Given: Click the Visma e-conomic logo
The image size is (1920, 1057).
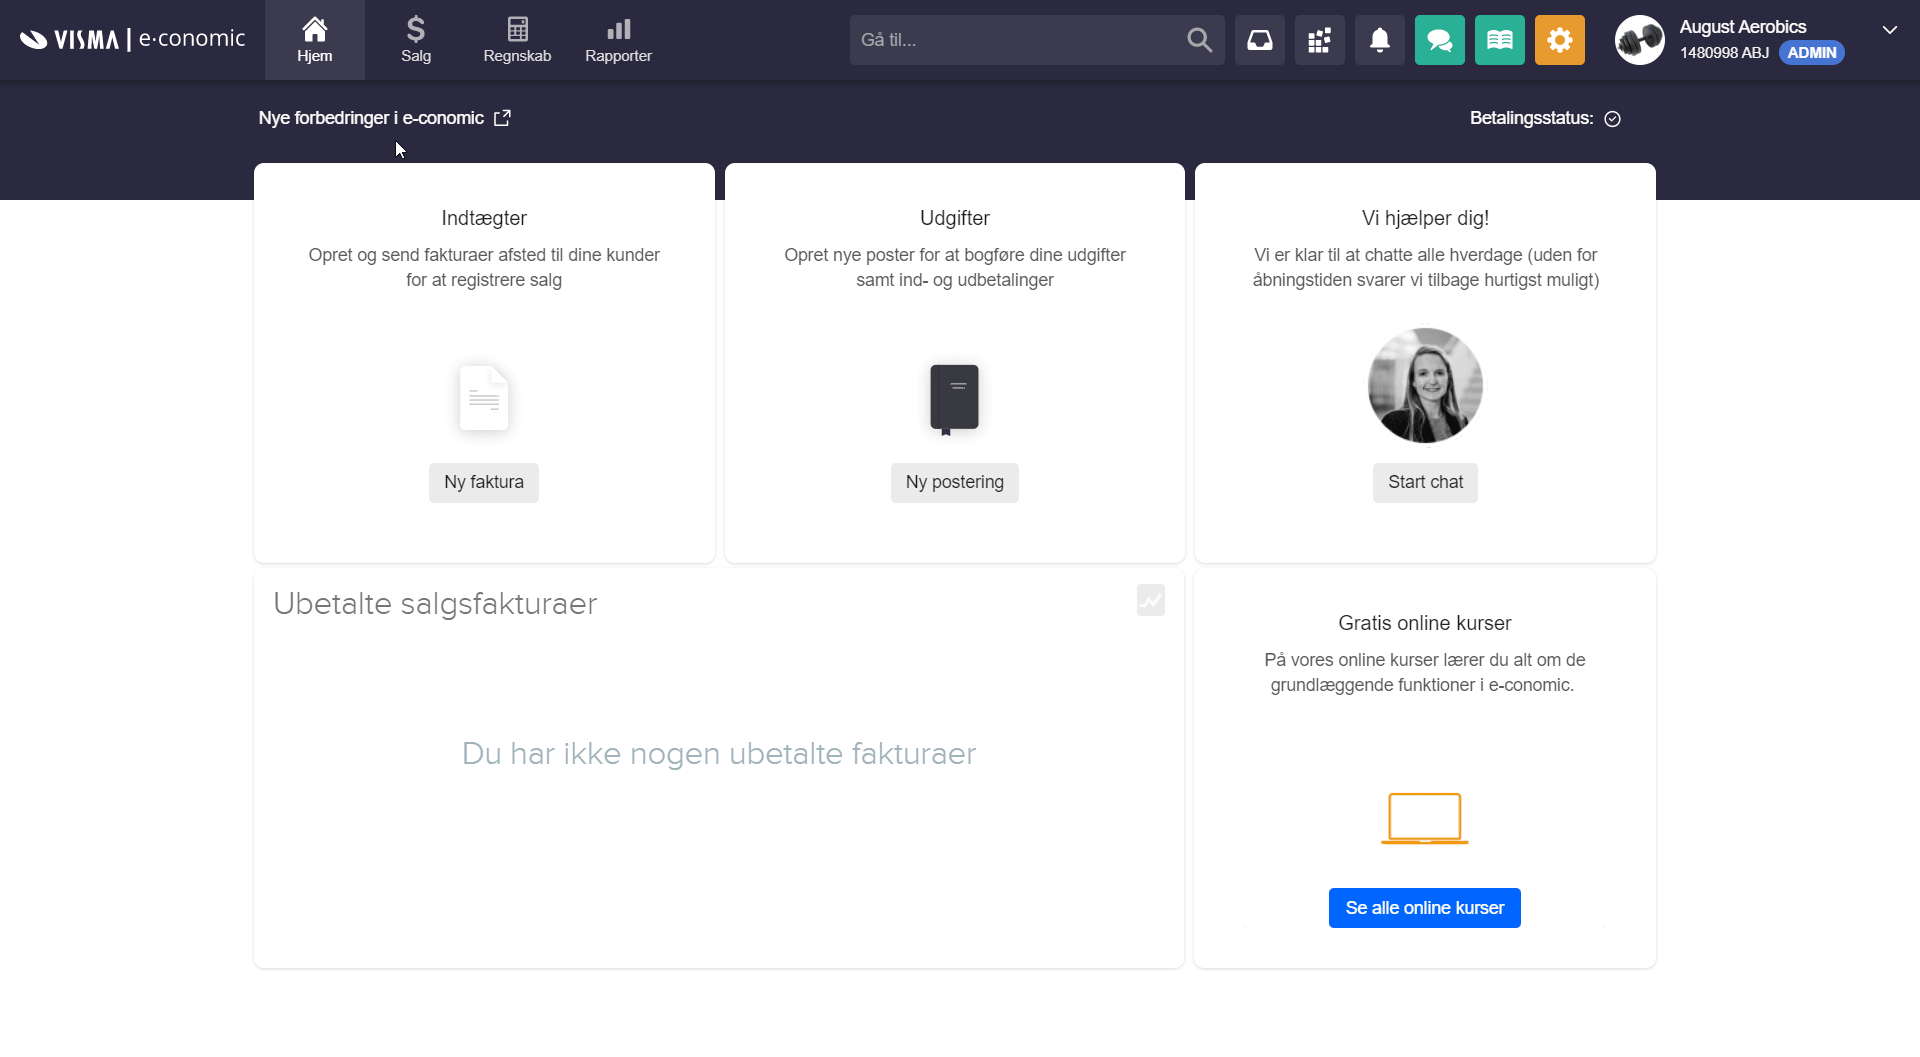Looking at the screenshot, I should click(132, 39).
